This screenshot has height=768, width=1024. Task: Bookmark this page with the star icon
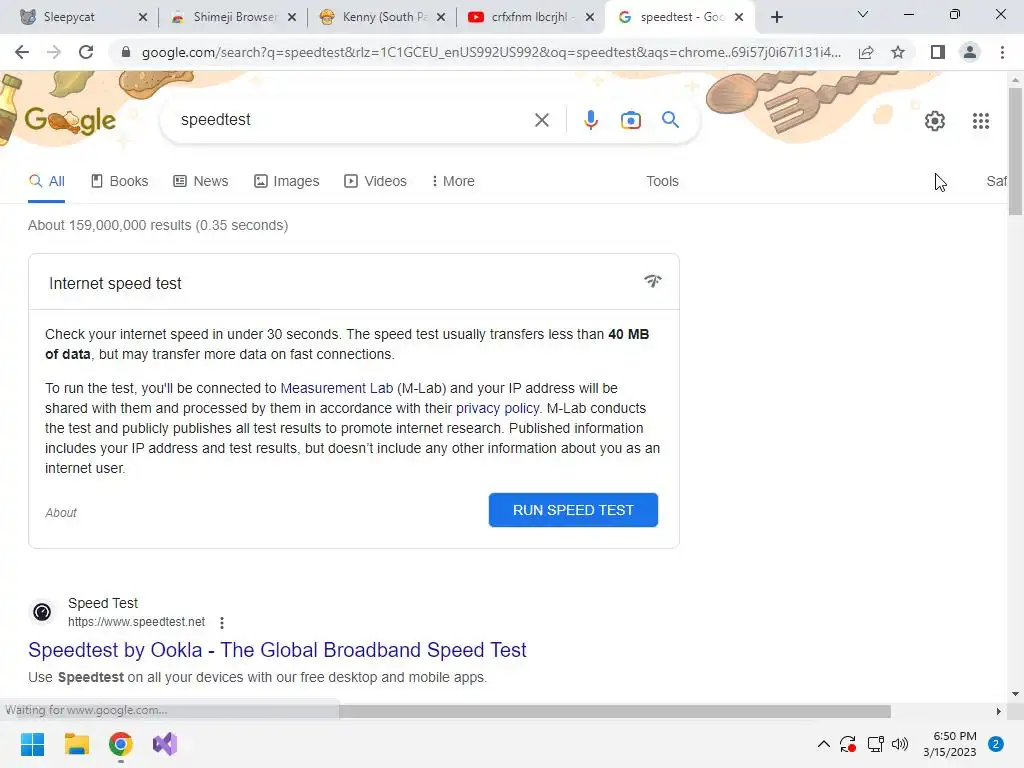coord(898,52)
